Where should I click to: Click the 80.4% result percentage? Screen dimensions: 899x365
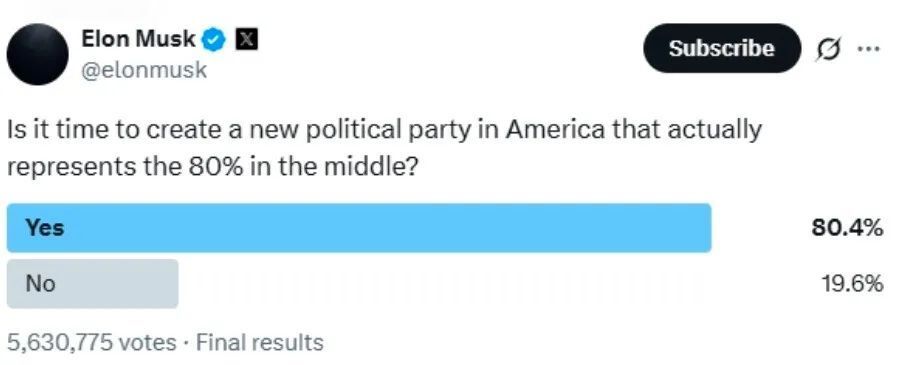[847, 228]
